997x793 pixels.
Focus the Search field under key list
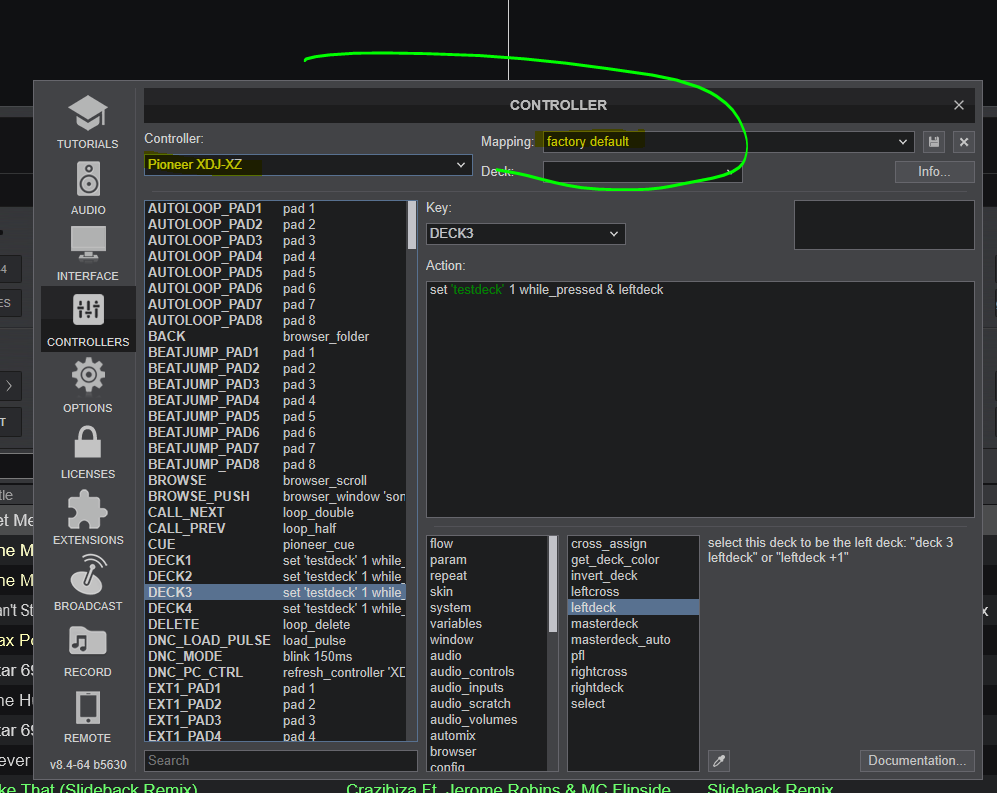(281, 761)
